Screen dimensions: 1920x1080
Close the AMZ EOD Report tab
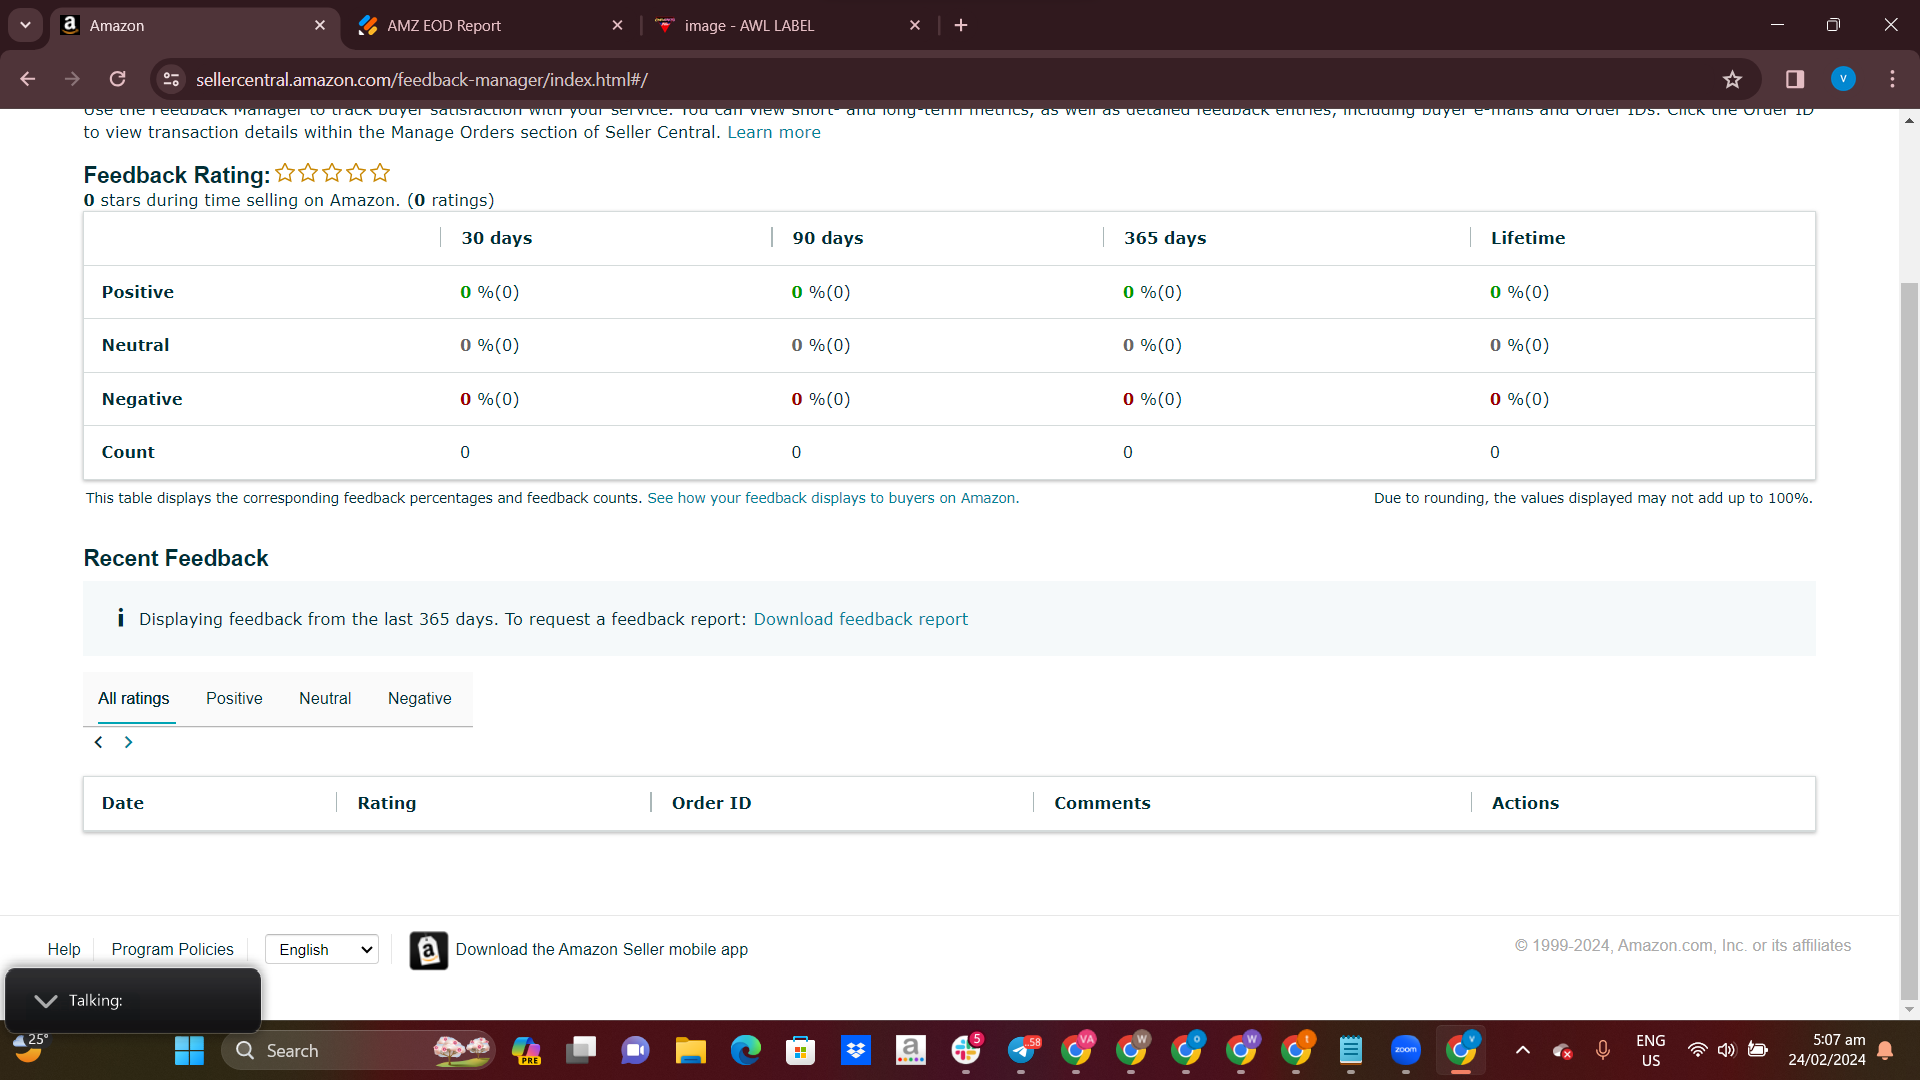(x=617, y=25)
